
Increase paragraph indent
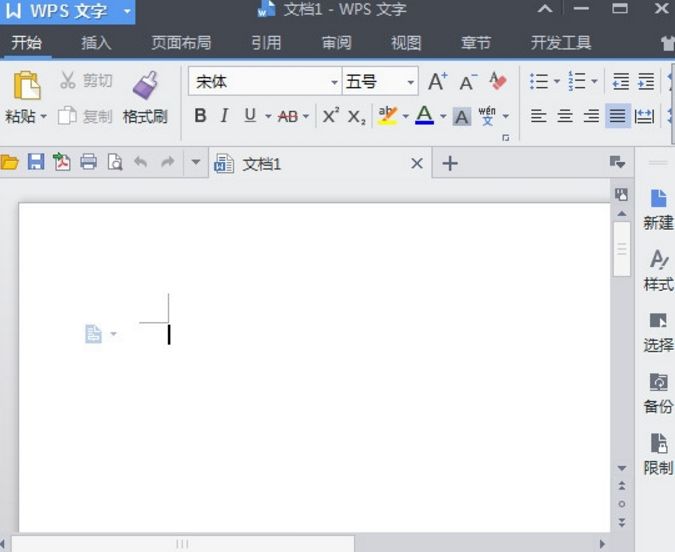[x=646, y=81]
